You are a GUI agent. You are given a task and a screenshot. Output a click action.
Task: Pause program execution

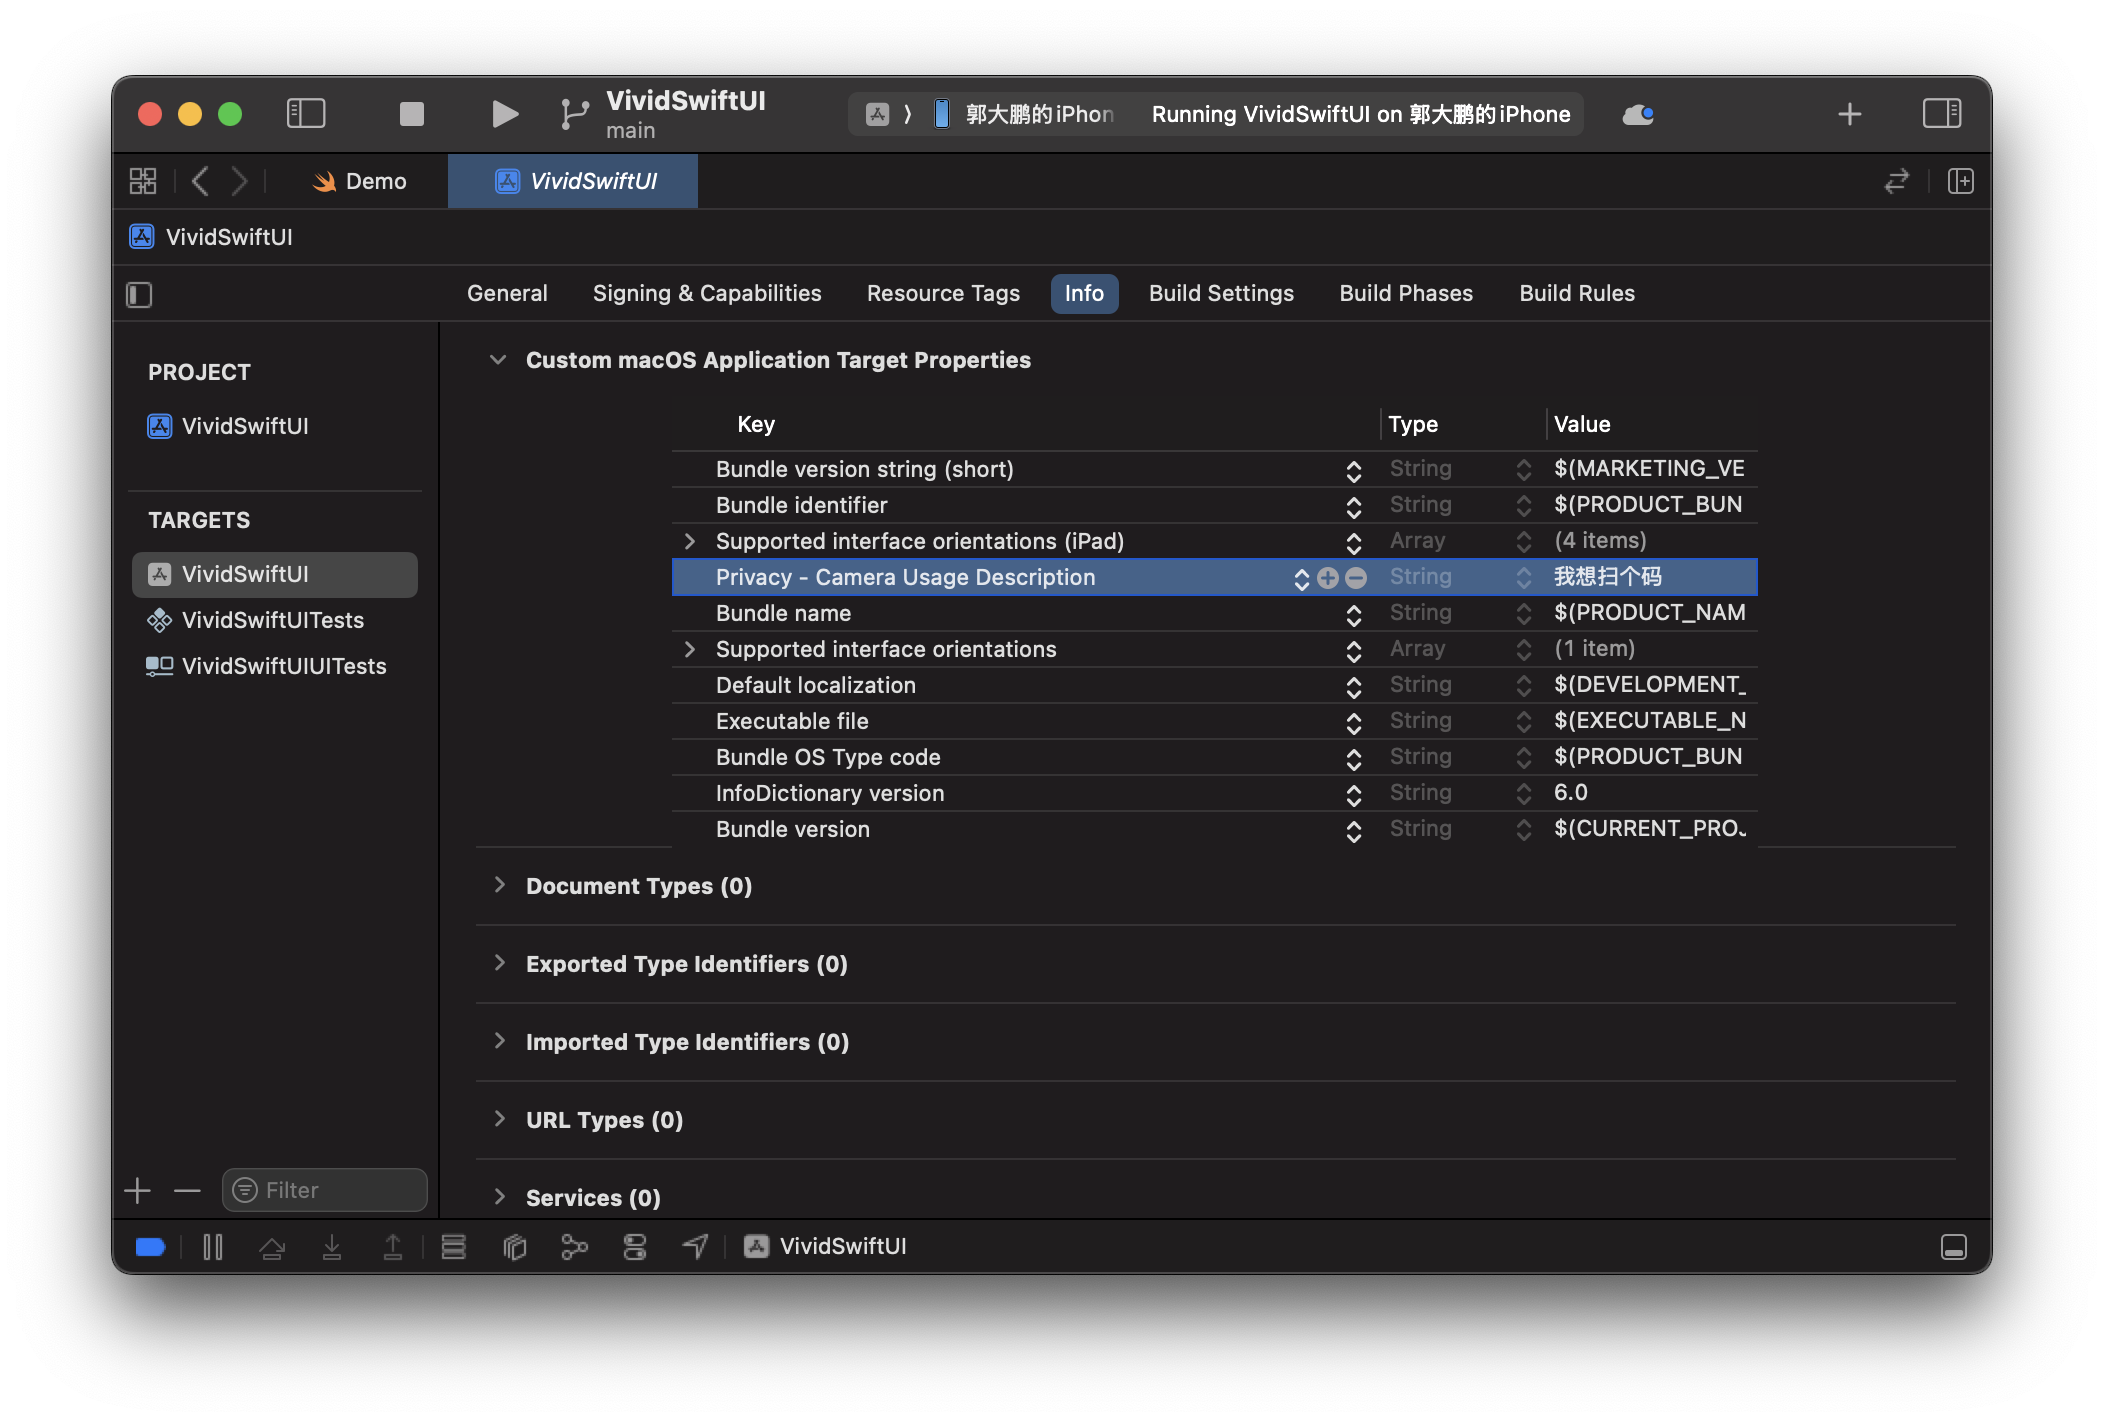pyautogui.click(x=212, y=1247)
